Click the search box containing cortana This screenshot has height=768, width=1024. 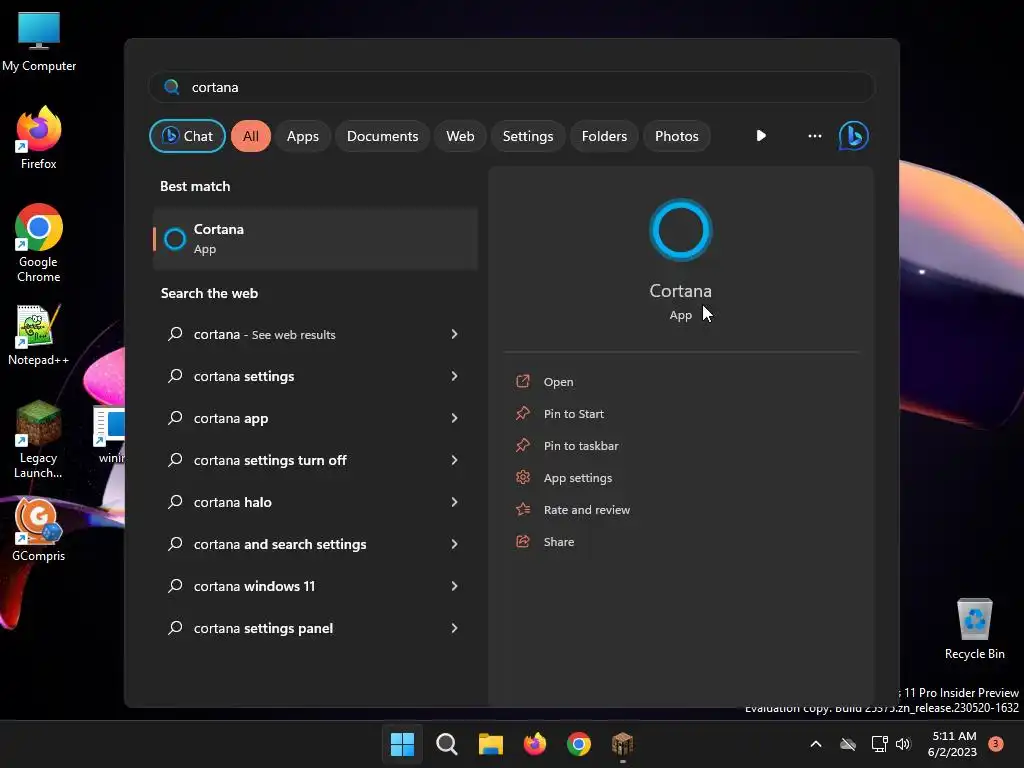coord(511,88)
